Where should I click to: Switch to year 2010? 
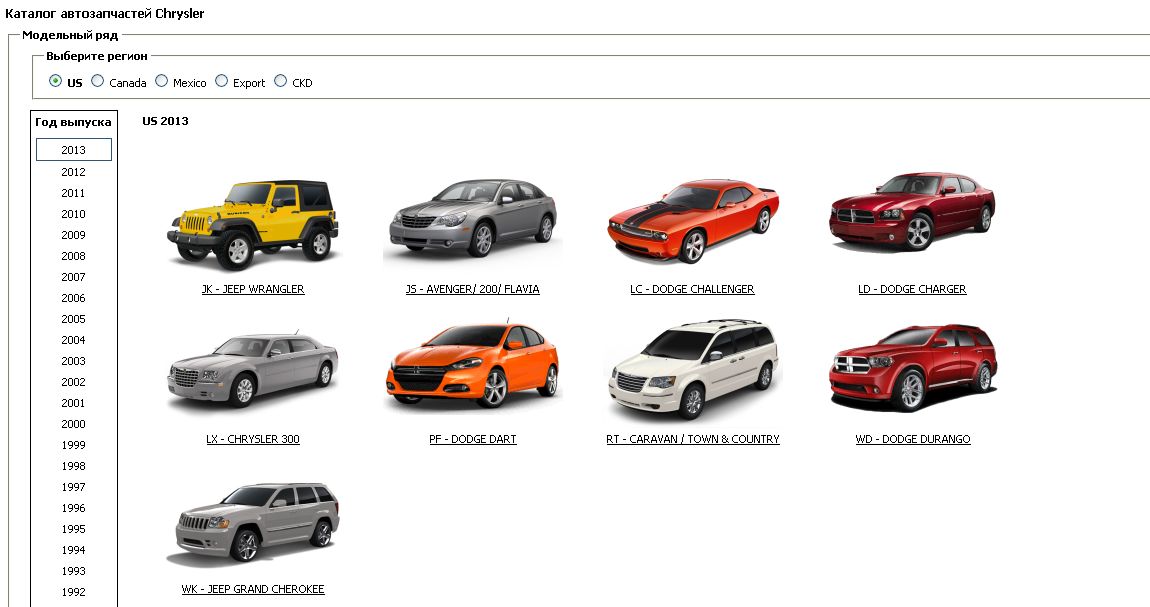pyautogui.click(x=73, y=214)
